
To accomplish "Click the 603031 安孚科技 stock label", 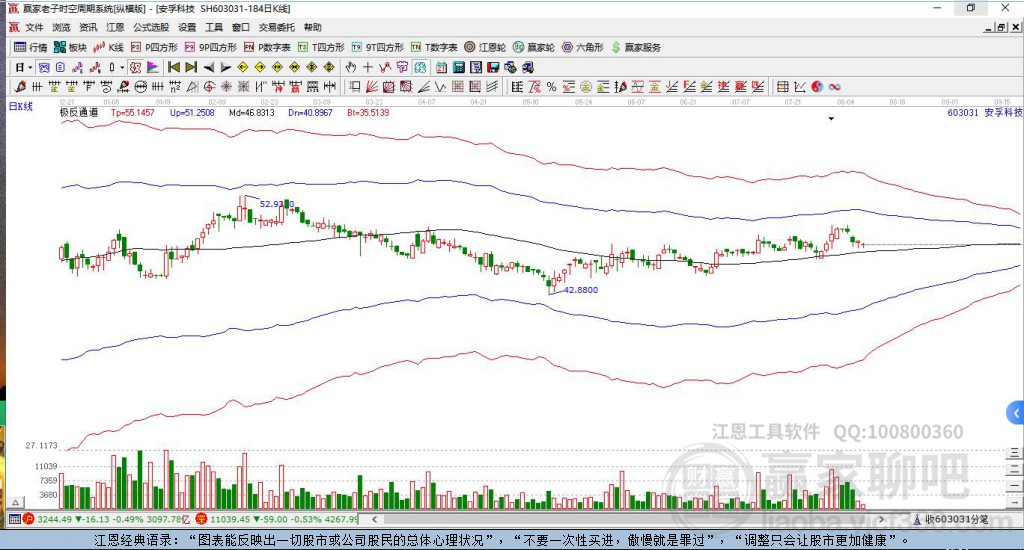I will point(985,112).
